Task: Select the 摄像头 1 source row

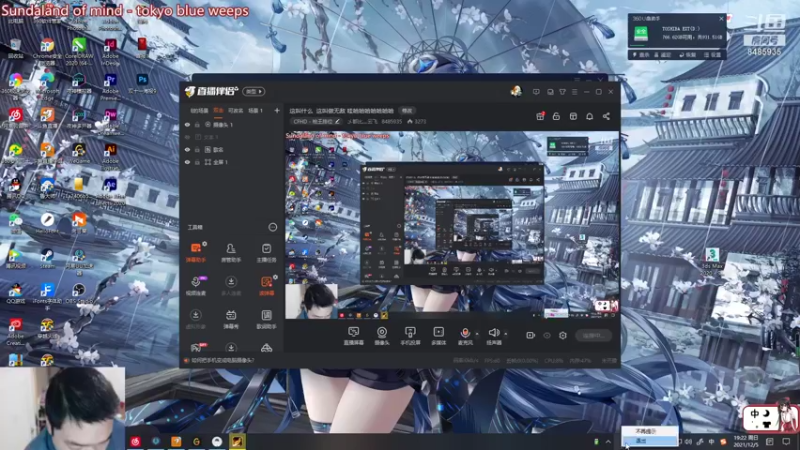Action: coord(233,124)
